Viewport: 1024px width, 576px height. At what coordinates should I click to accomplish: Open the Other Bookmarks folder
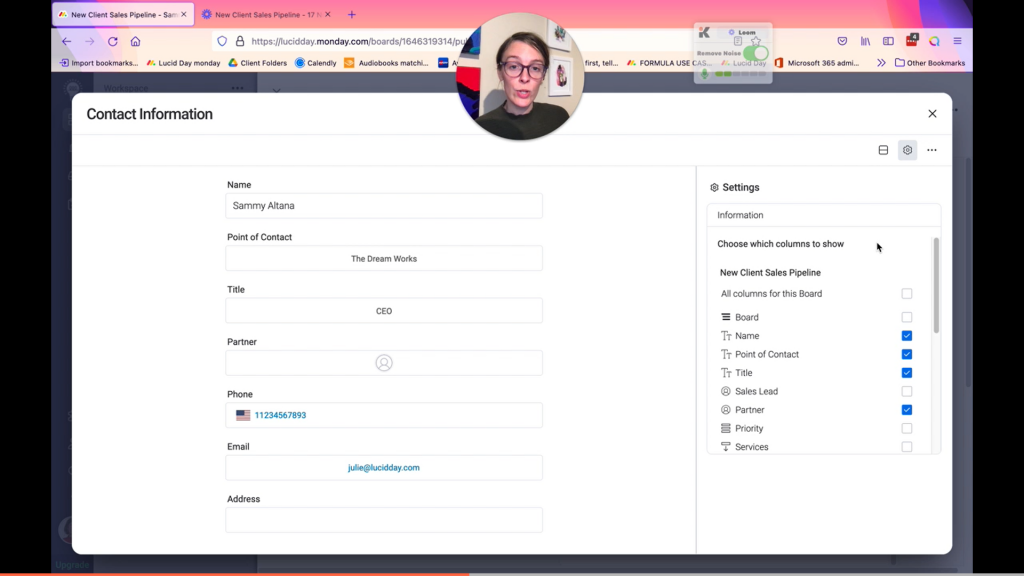click(x=929, y=63)
